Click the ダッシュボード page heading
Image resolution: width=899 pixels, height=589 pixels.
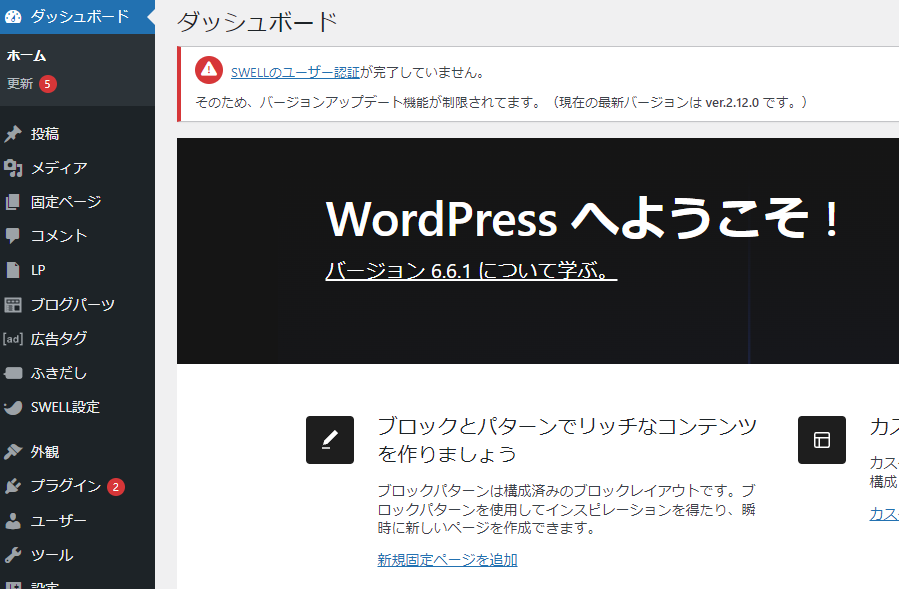(x=257, y=22)
